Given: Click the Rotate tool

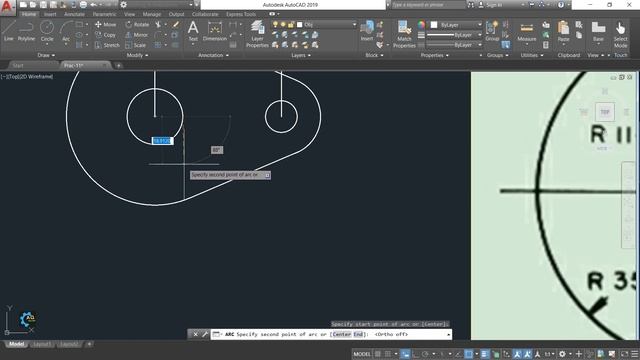Looking at the screenshot, I should [137, 24].
